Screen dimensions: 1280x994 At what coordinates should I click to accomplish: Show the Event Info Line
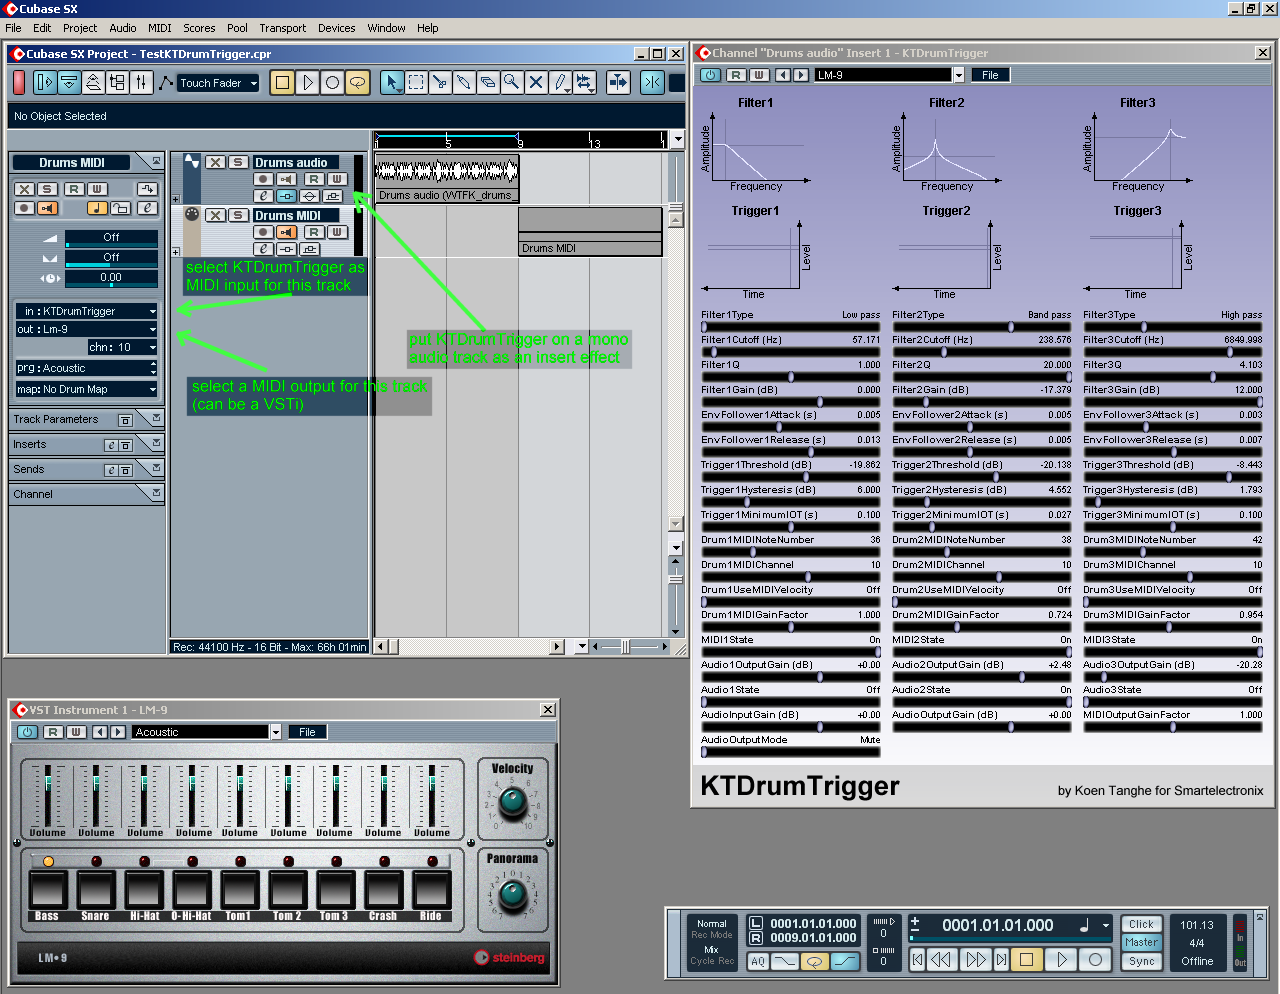click(x=69, y=83)
